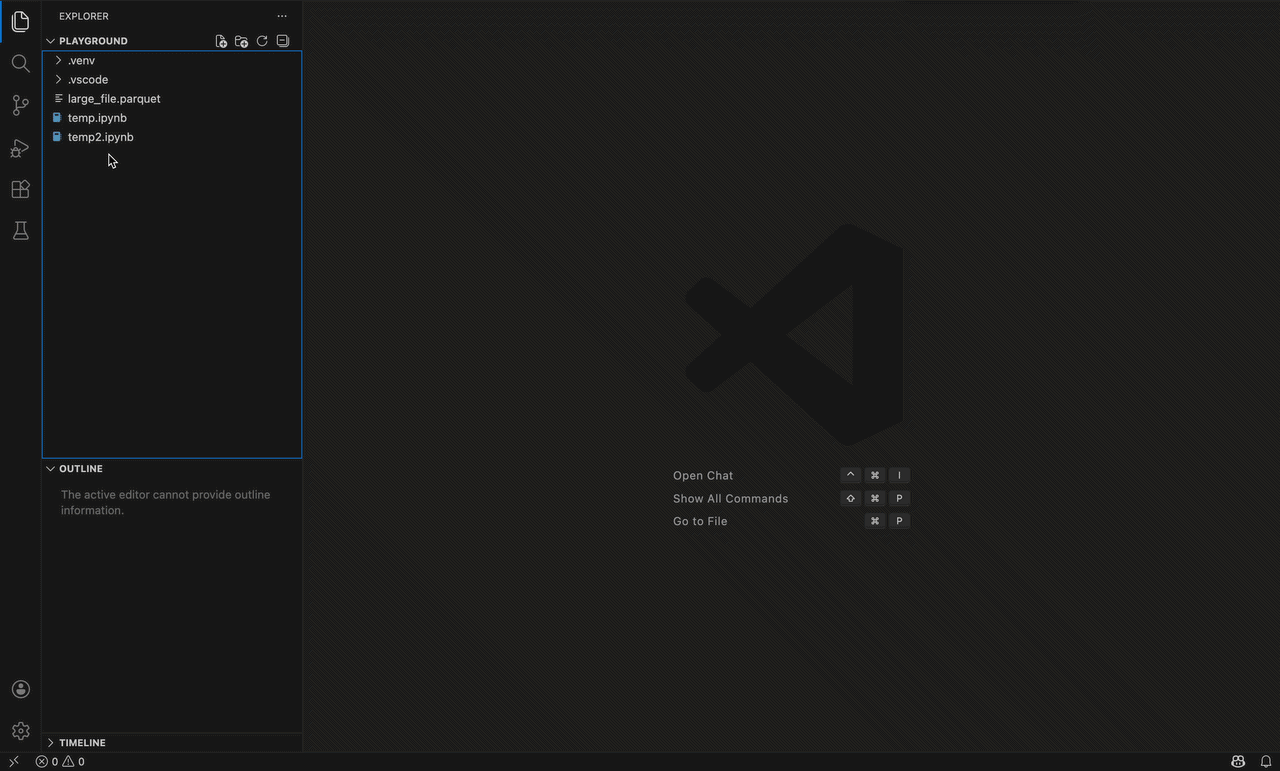Click the New File icon in Explorer

[221, 41]
